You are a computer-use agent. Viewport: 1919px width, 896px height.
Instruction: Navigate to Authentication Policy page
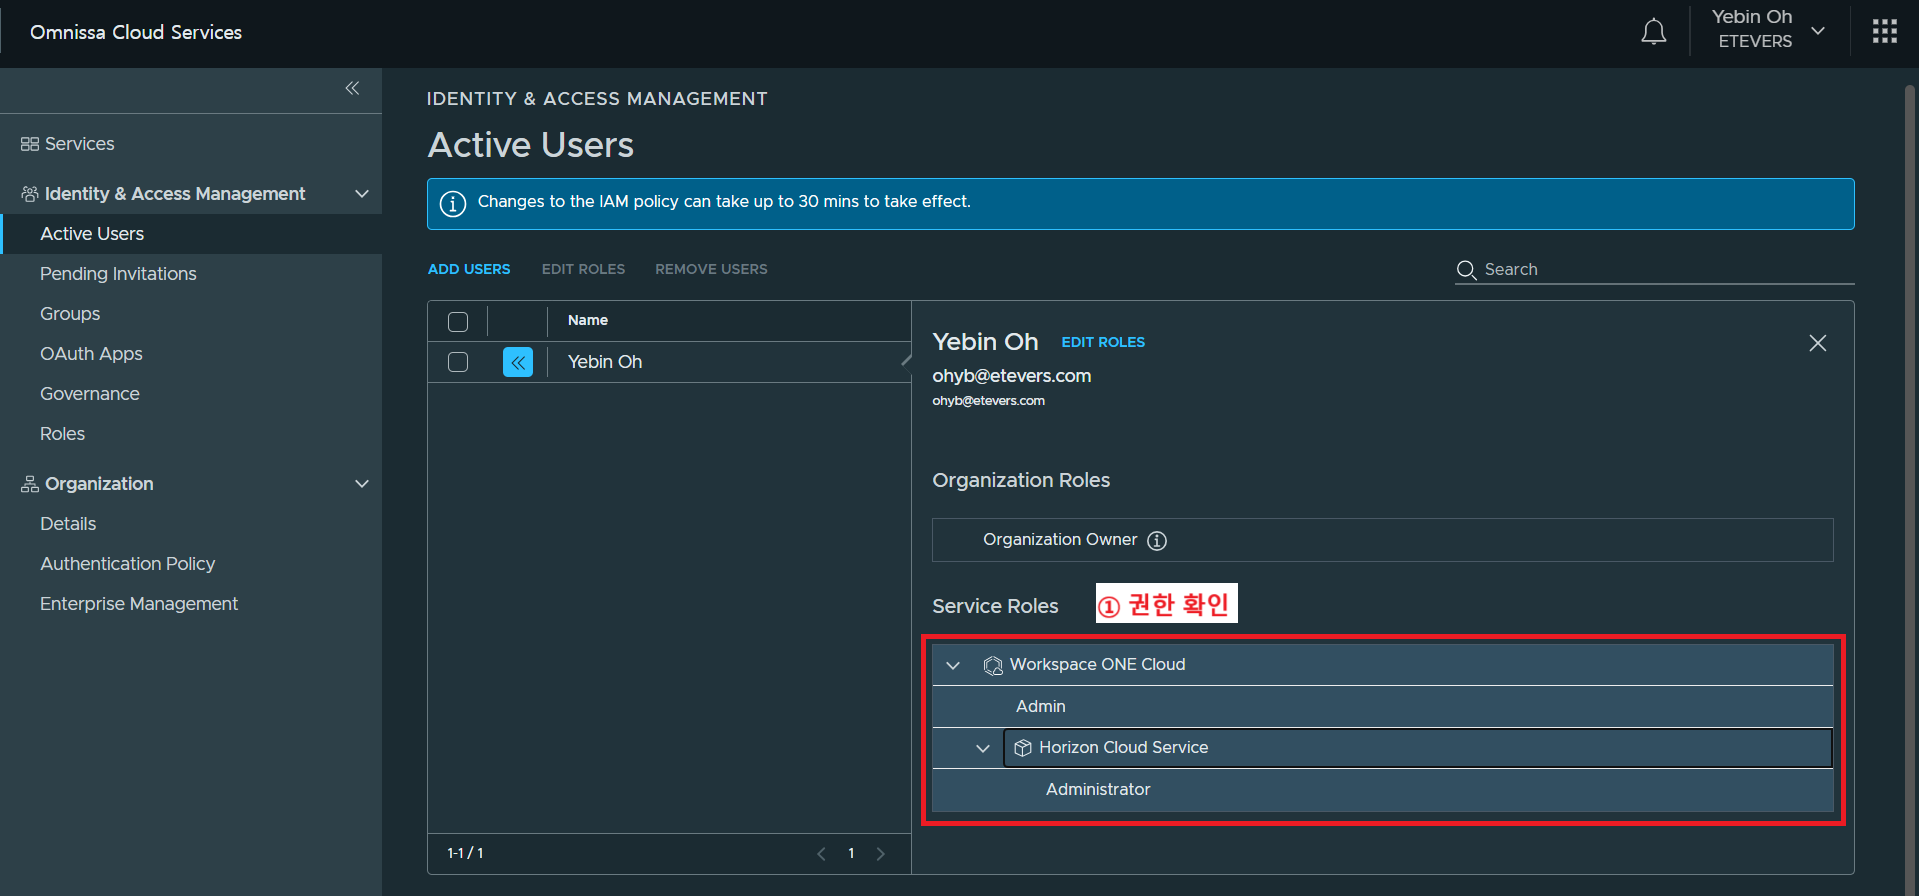(x=127, y=564)
